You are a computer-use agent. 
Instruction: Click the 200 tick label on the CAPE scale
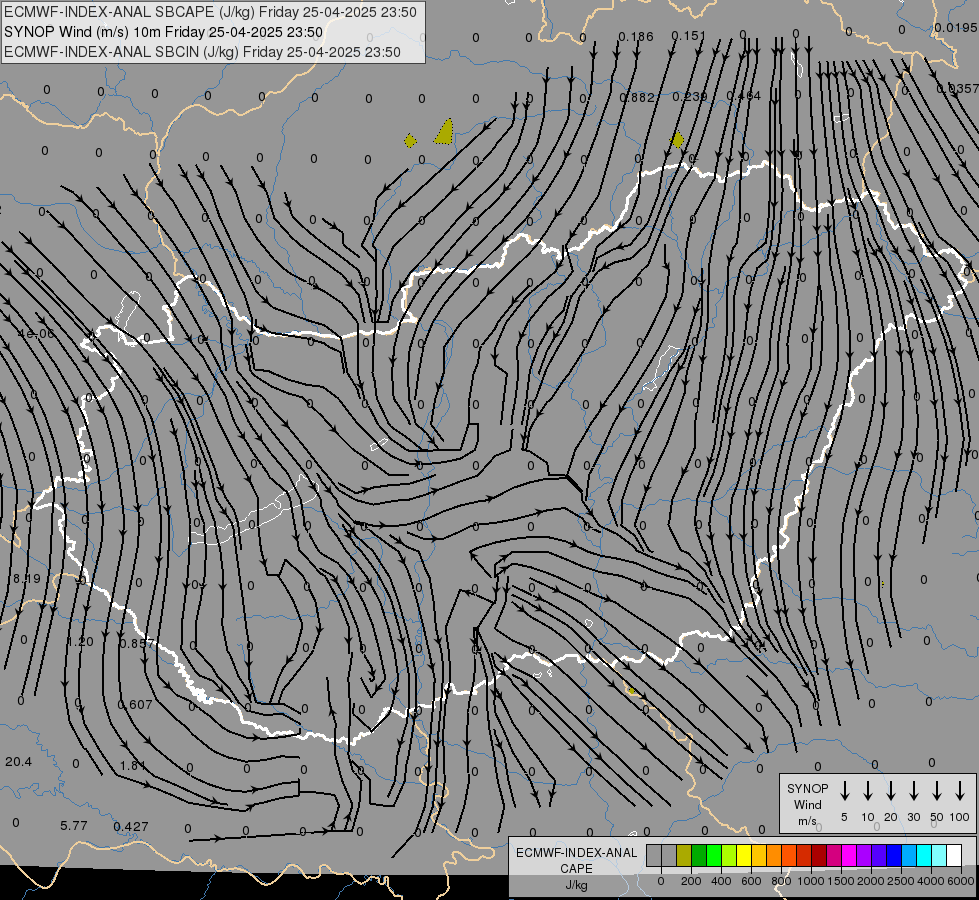pos(691,881)
